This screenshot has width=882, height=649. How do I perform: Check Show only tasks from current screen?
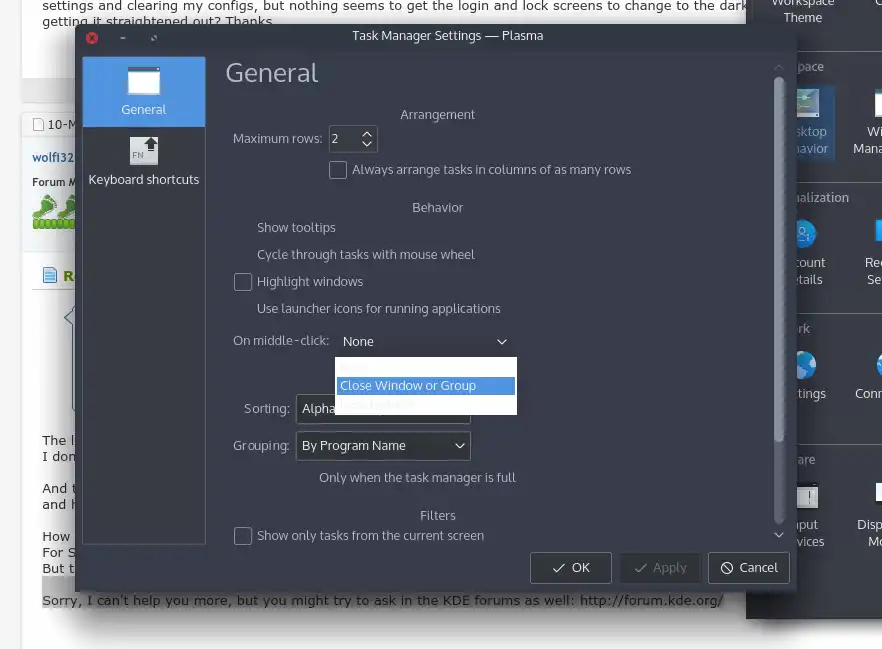tap(242, 536)
